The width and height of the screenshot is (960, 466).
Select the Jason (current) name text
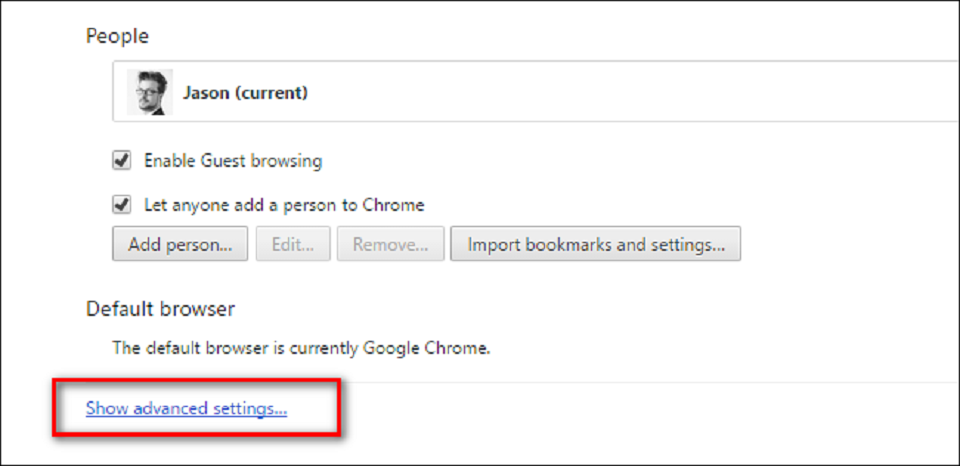point(245,93)
